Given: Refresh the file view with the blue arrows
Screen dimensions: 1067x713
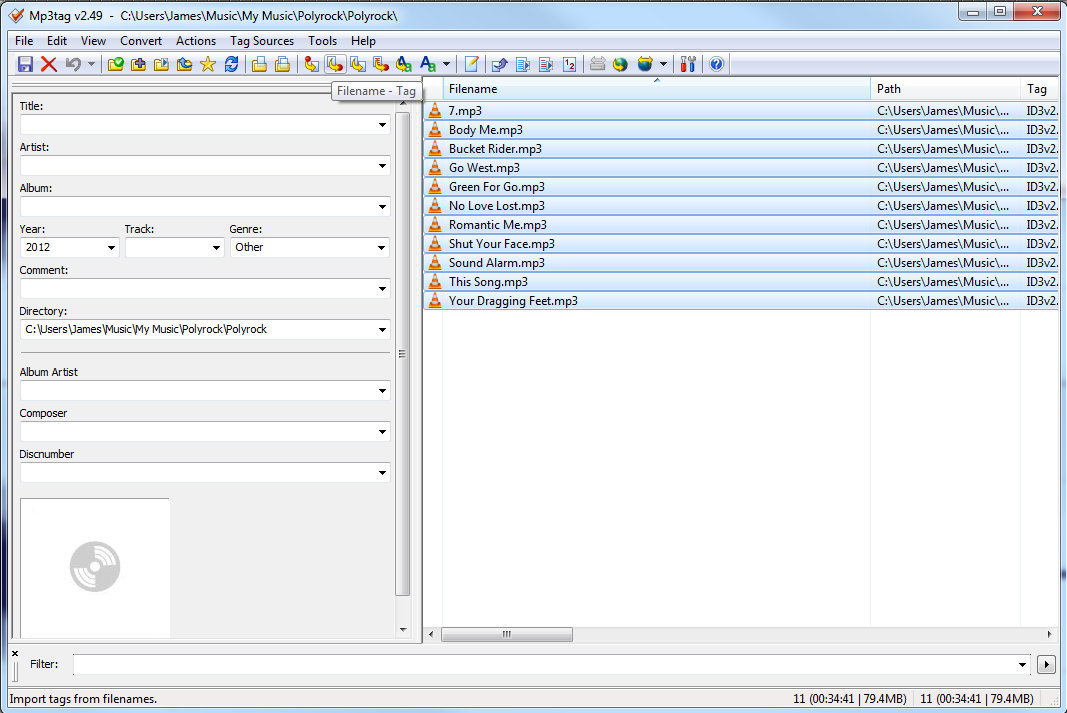Looking at the screenshot, I should click(x=231, y=64).
